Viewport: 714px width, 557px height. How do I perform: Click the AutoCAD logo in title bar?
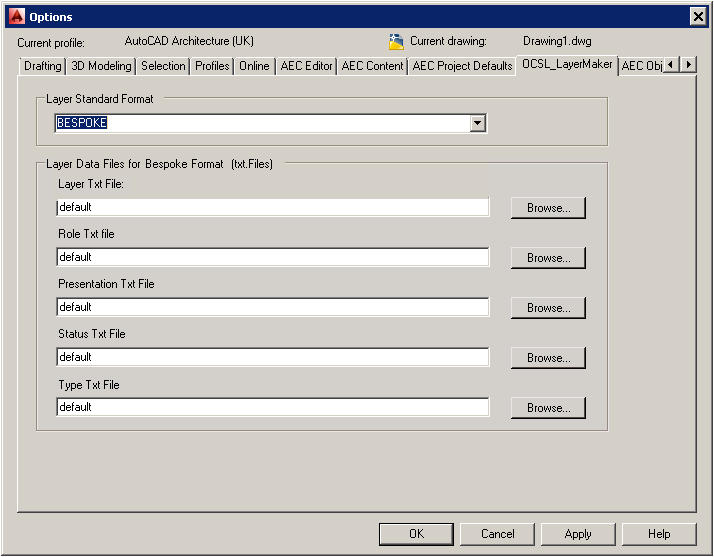16,16
